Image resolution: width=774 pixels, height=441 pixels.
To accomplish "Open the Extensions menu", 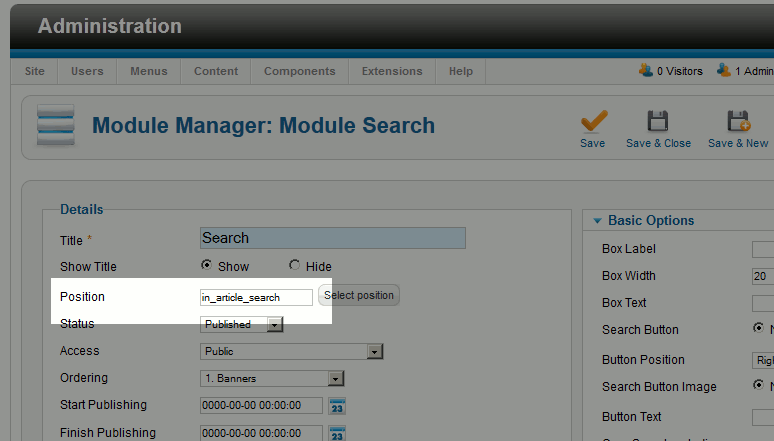I will [392, 71].
